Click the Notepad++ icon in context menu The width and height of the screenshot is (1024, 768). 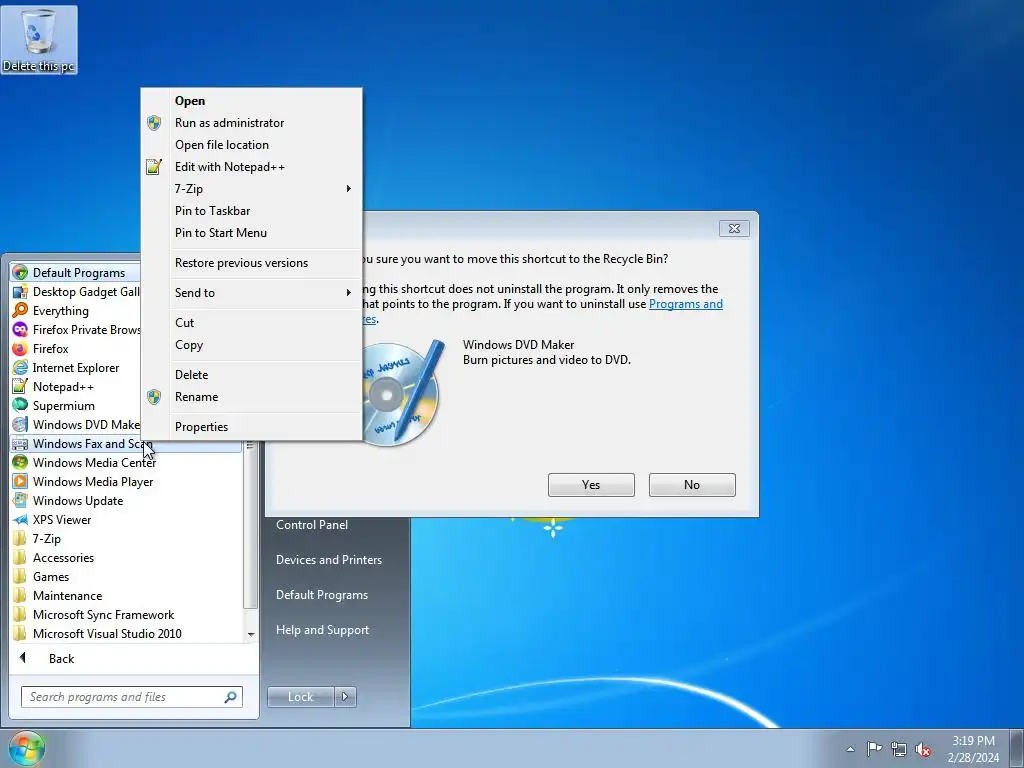(x=153, y=167)
